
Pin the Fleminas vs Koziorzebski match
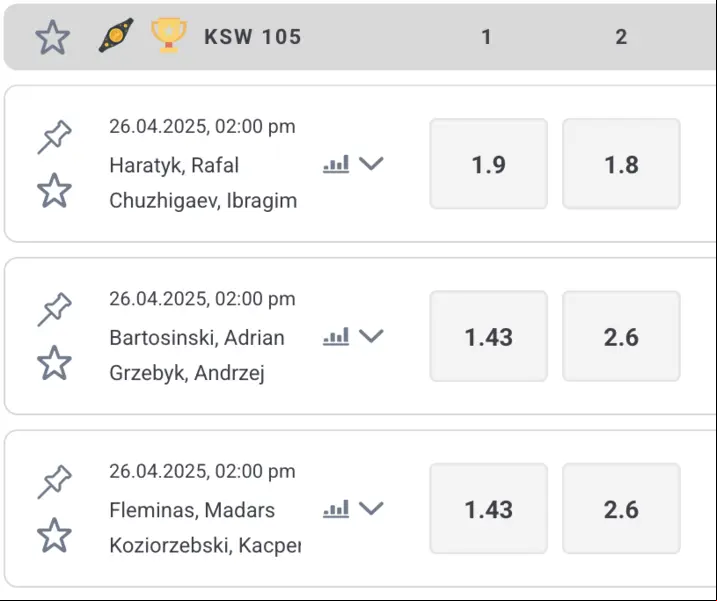[x=54, y=482]
